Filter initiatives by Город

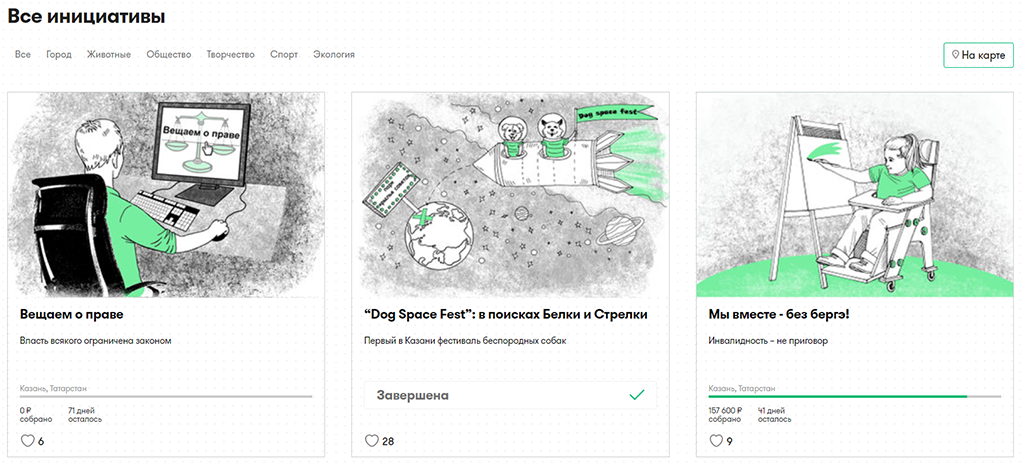59,54
